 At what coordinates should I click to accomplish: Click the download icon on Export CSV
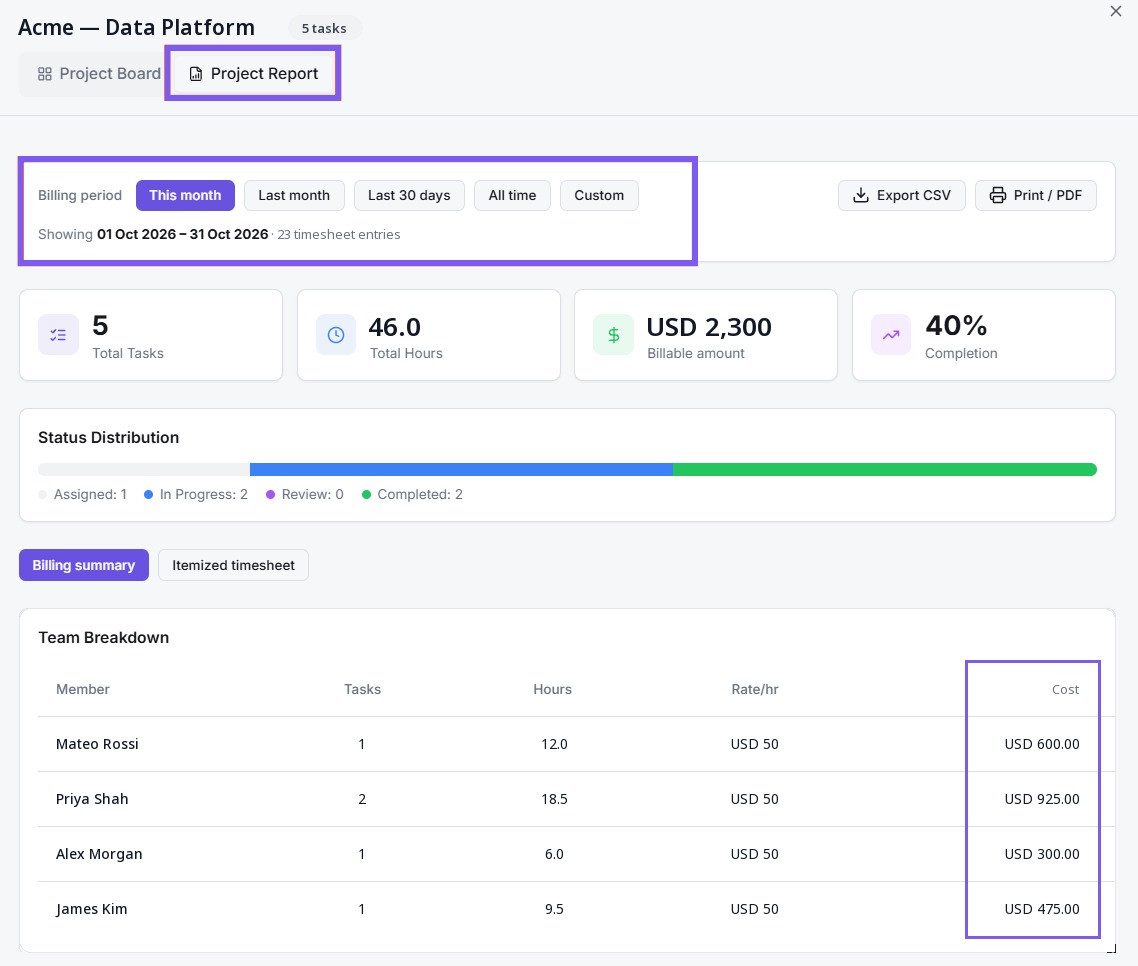pos(861,195)
